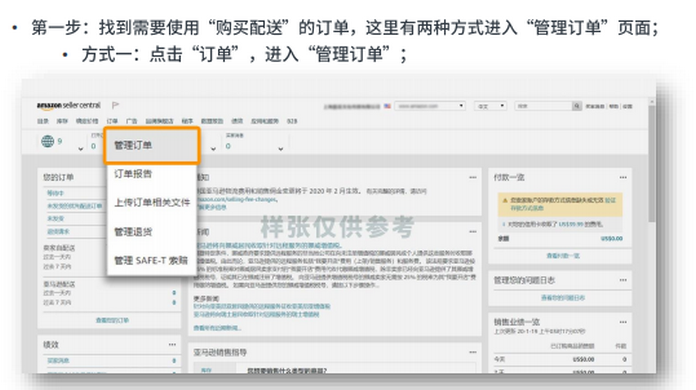Click the US$39.99 amount in the payment note
This screenshot has height=390, width=696.
(x=571, y=225)
